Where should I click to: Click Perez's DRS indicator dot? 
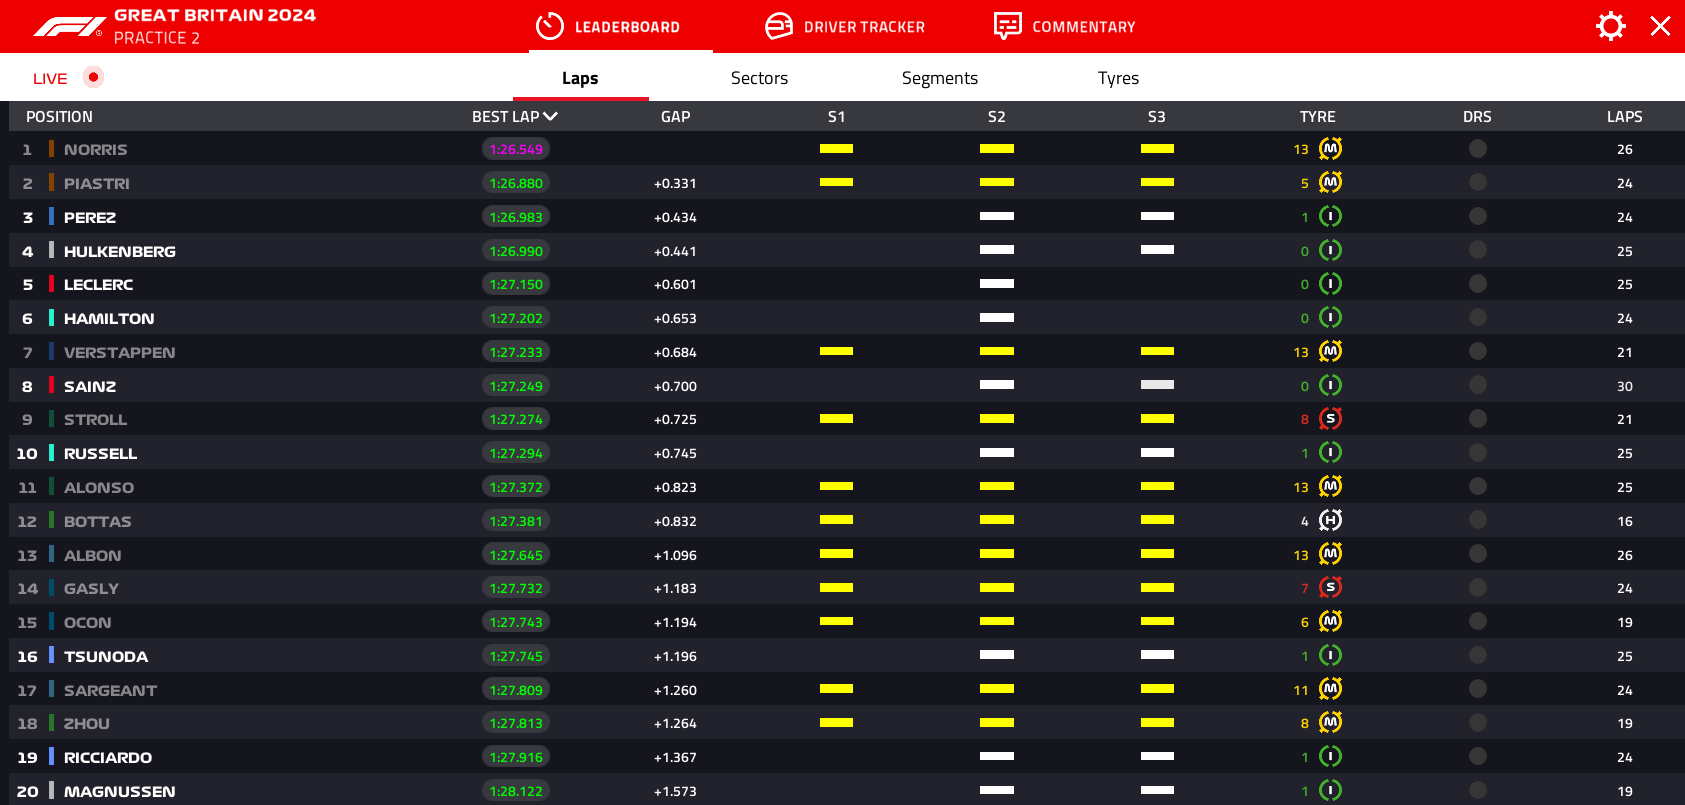tap(1477, 217)
